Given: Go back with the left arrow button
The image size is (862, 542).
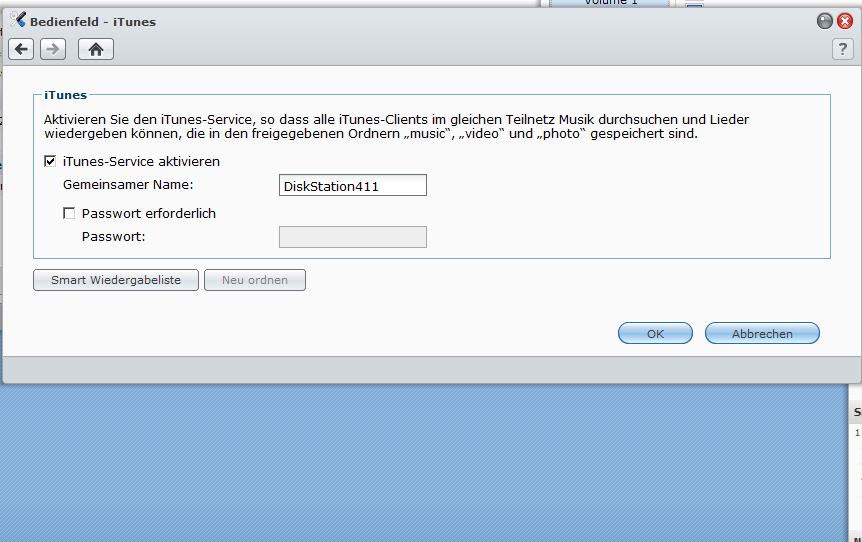Looking at the screenshot, I should 21,49.
